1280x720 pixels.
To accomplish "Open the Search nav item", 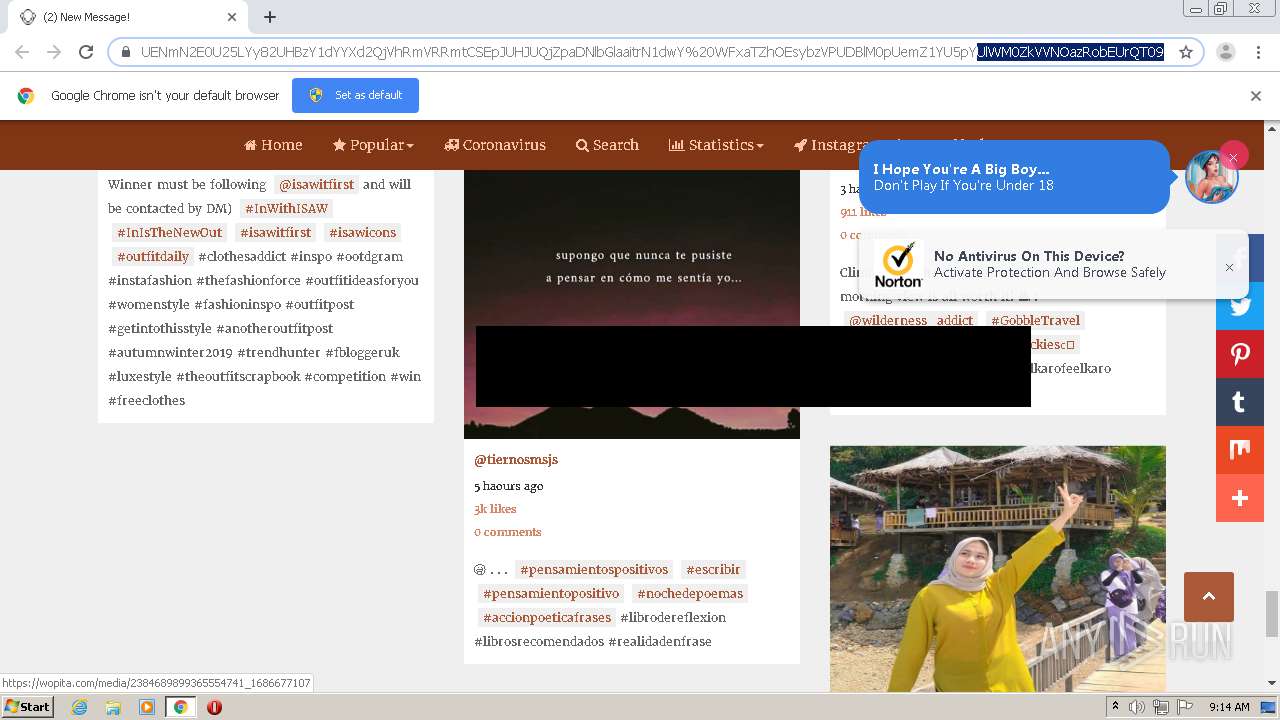I will 607,145.
